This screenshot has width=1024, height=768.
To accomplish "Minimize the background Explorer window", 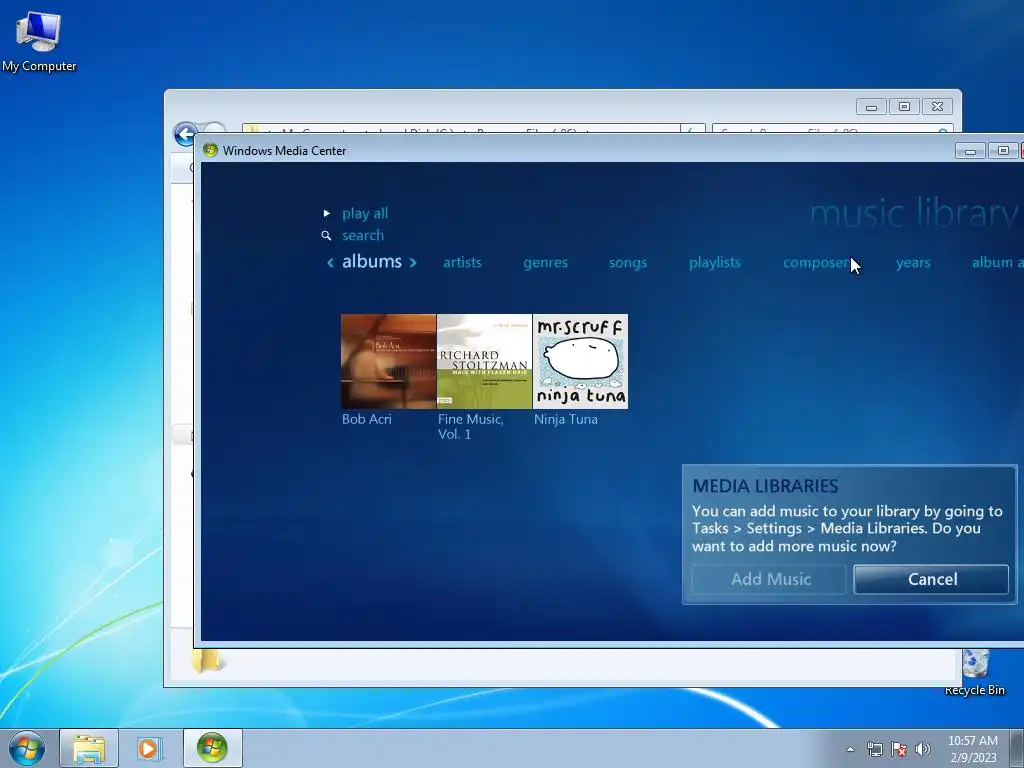I will (x=871, y=106).
